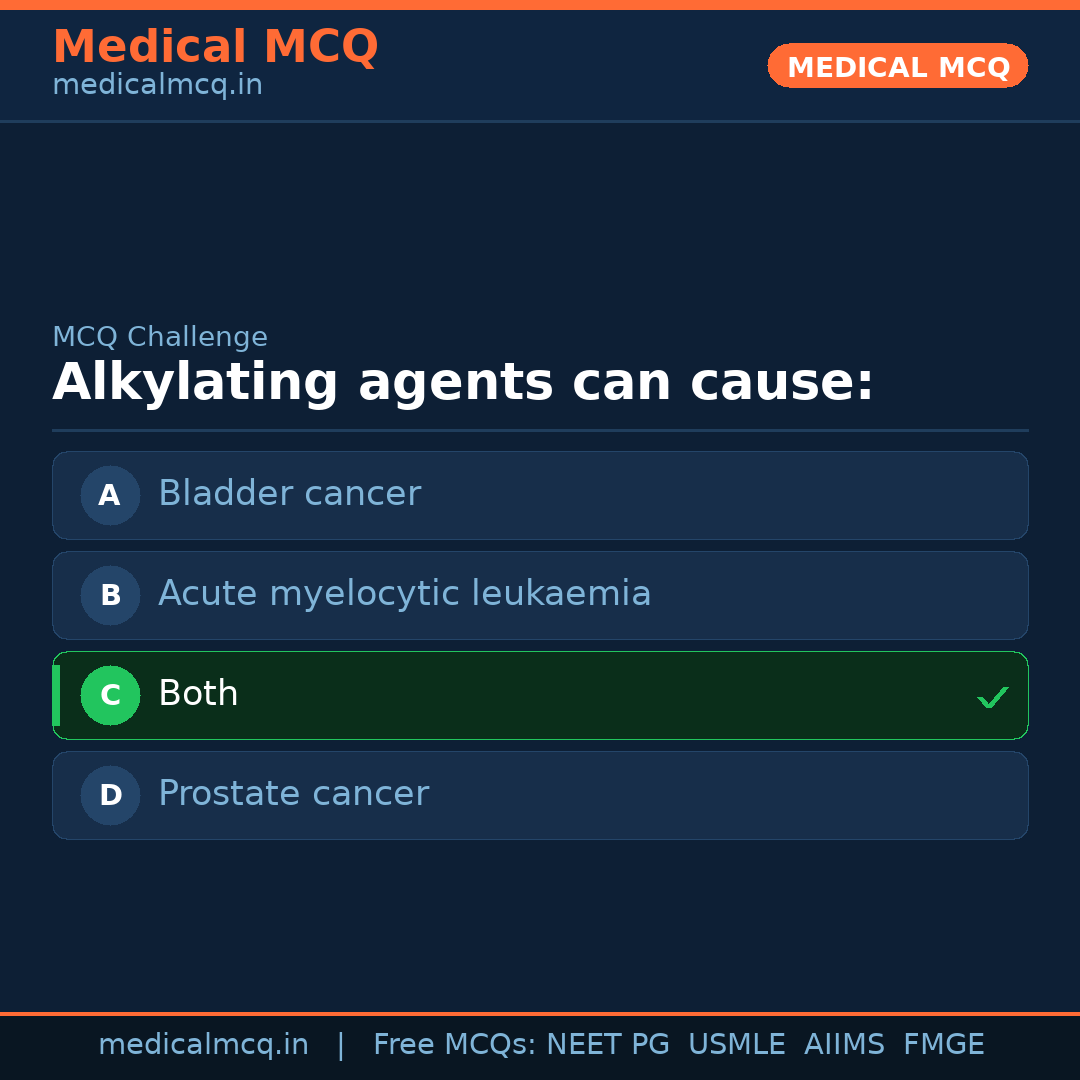Click the large orange "Medical MCQ" title
Screen dimensions: 1080x1080
coord(215,47)
